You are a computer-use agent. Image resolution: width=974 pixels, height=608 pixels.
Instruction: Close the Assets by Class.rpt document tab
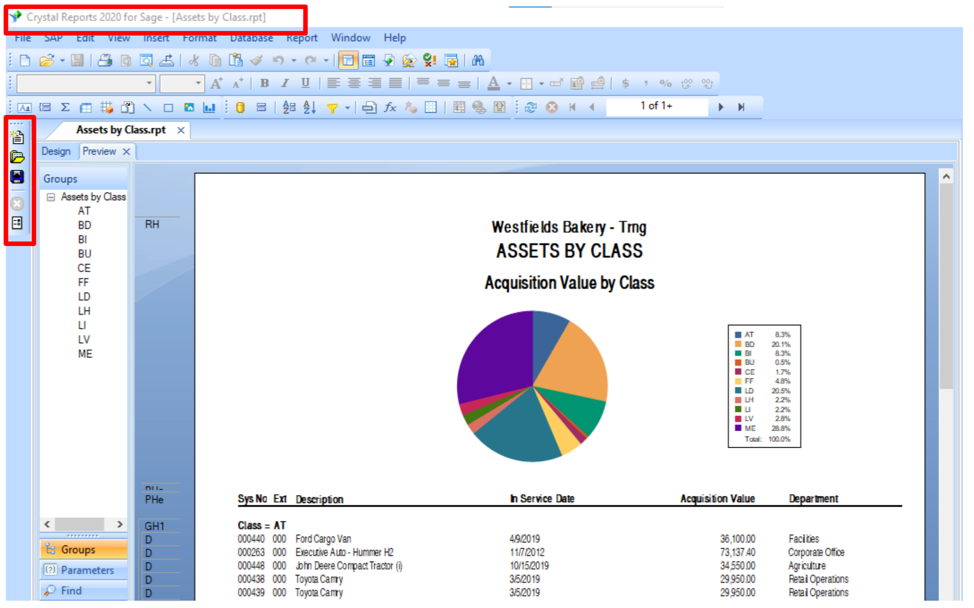tap(181, 130)
